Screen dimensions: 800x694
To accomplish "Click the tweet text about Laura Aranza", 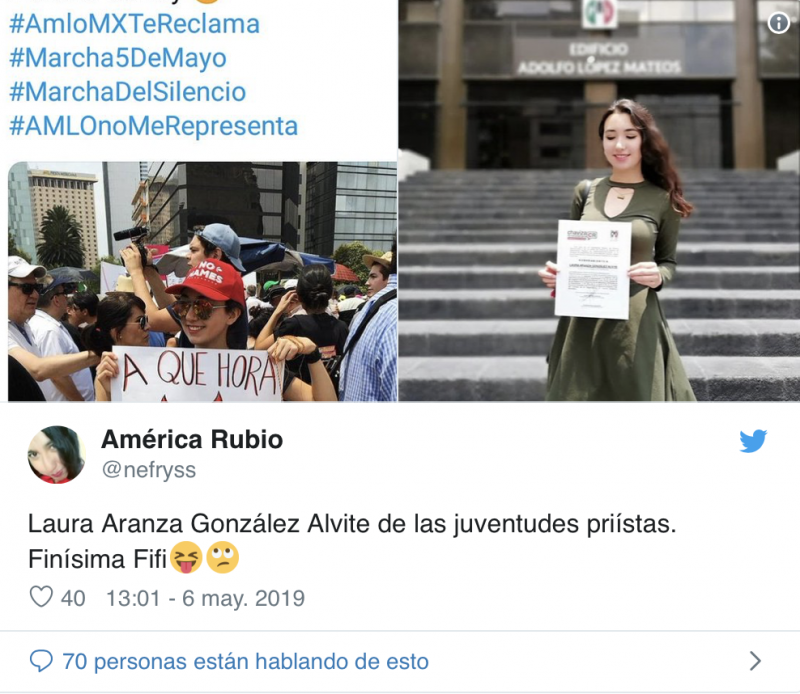I will tap(352, 541).
